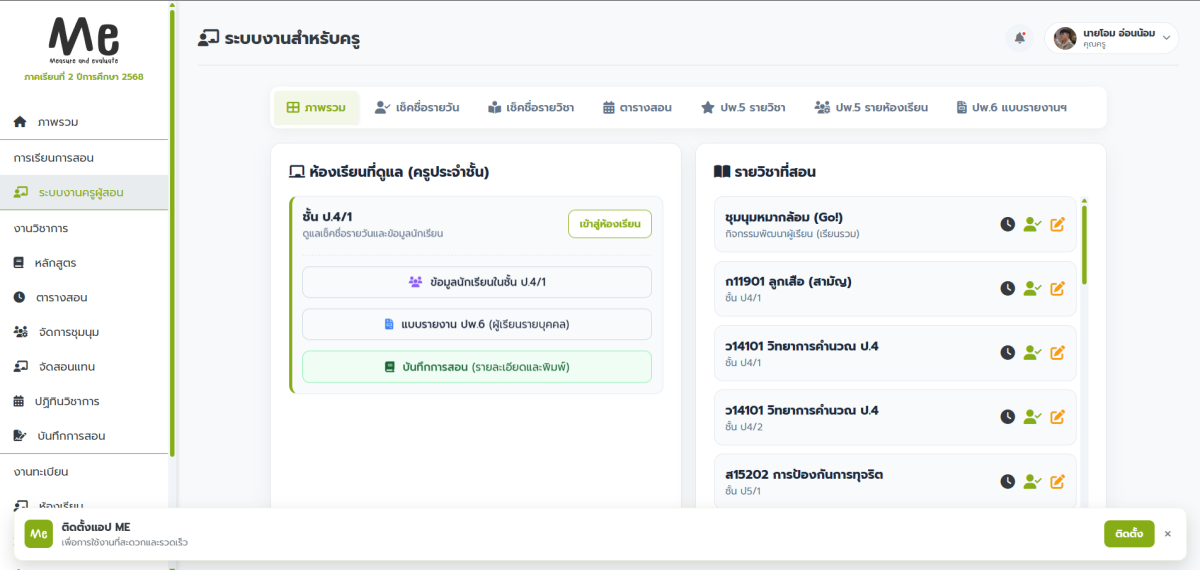Switch to the เช็คชื่อรายวัน tab
Viewport: 1200px width, 570px height.
(x=417, y=107)
